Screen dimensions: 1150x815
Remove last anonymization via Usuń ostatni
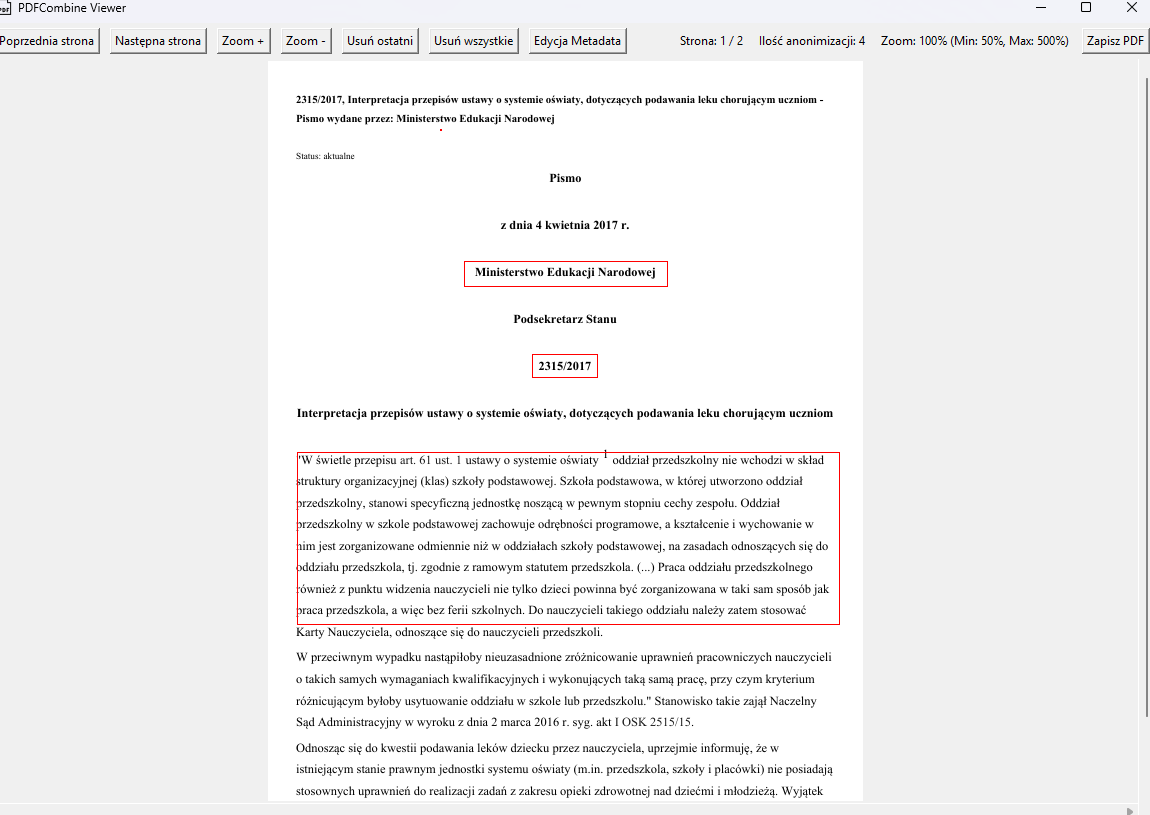pos(380,41)
